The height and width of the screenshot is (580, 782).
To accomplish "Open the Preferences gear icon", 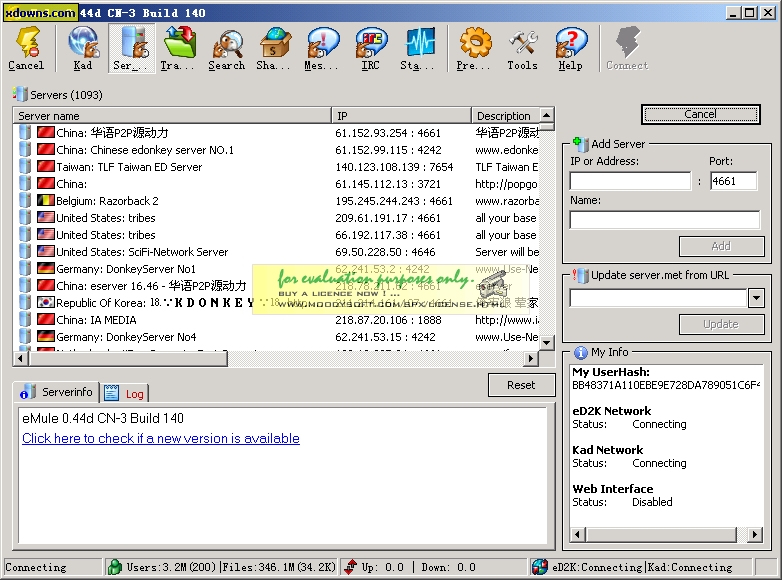I will [474, 48].
